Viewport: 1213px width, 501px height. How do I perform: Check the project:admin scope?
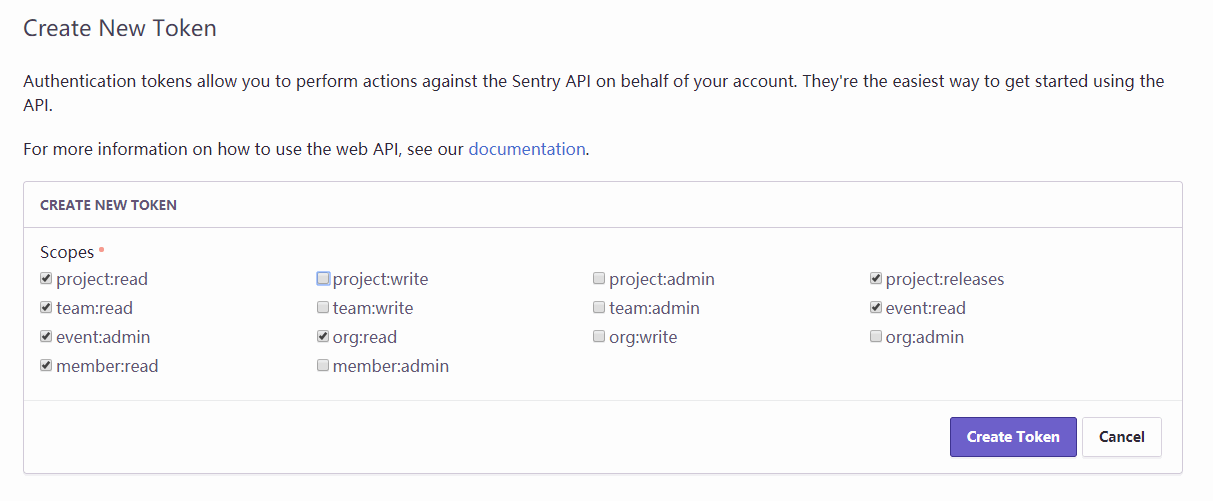click(599, 279)
